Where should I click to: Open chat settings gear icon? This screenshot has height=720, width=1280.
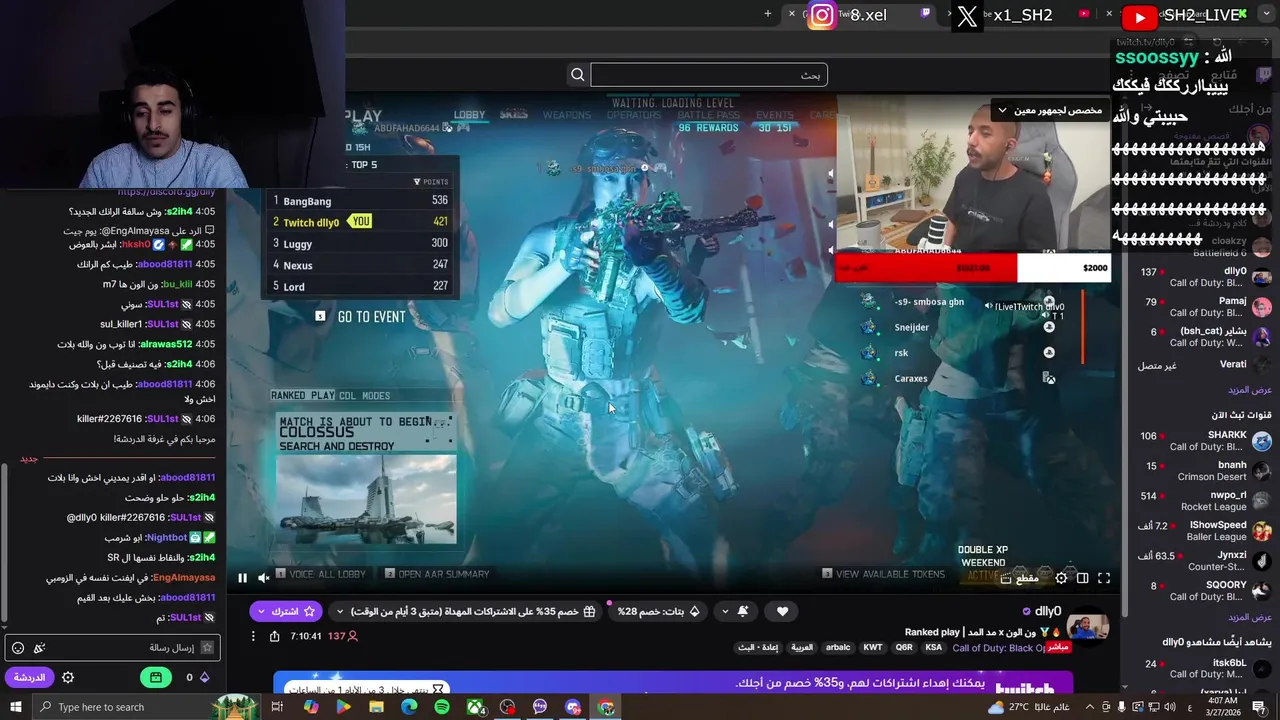tap(68, 677)
